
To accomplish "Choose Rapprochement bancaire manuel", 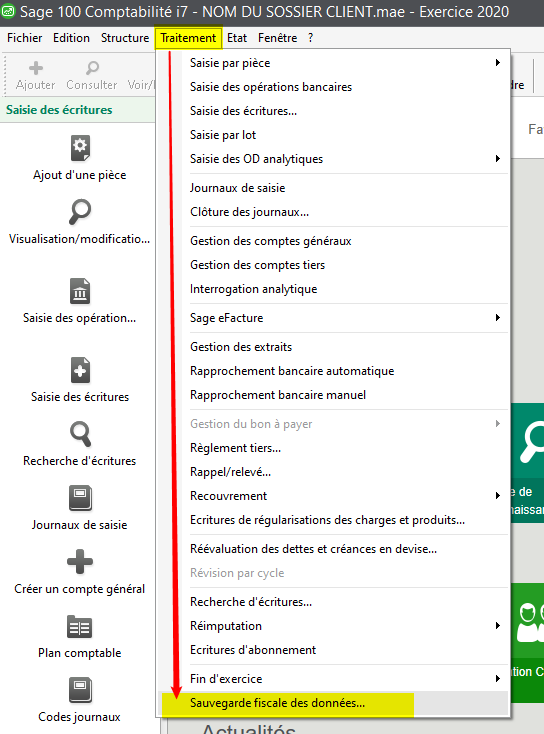I will coord(334,395).
